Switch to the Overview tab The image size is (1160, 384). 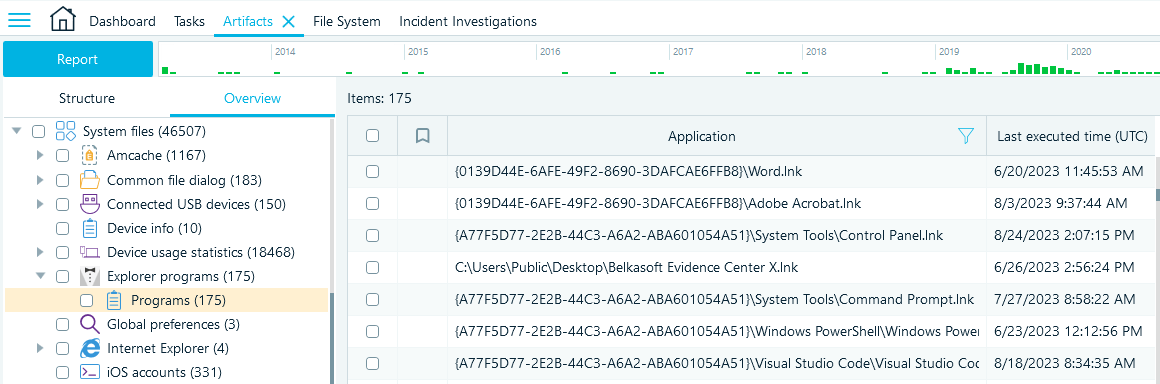[252, 98]
